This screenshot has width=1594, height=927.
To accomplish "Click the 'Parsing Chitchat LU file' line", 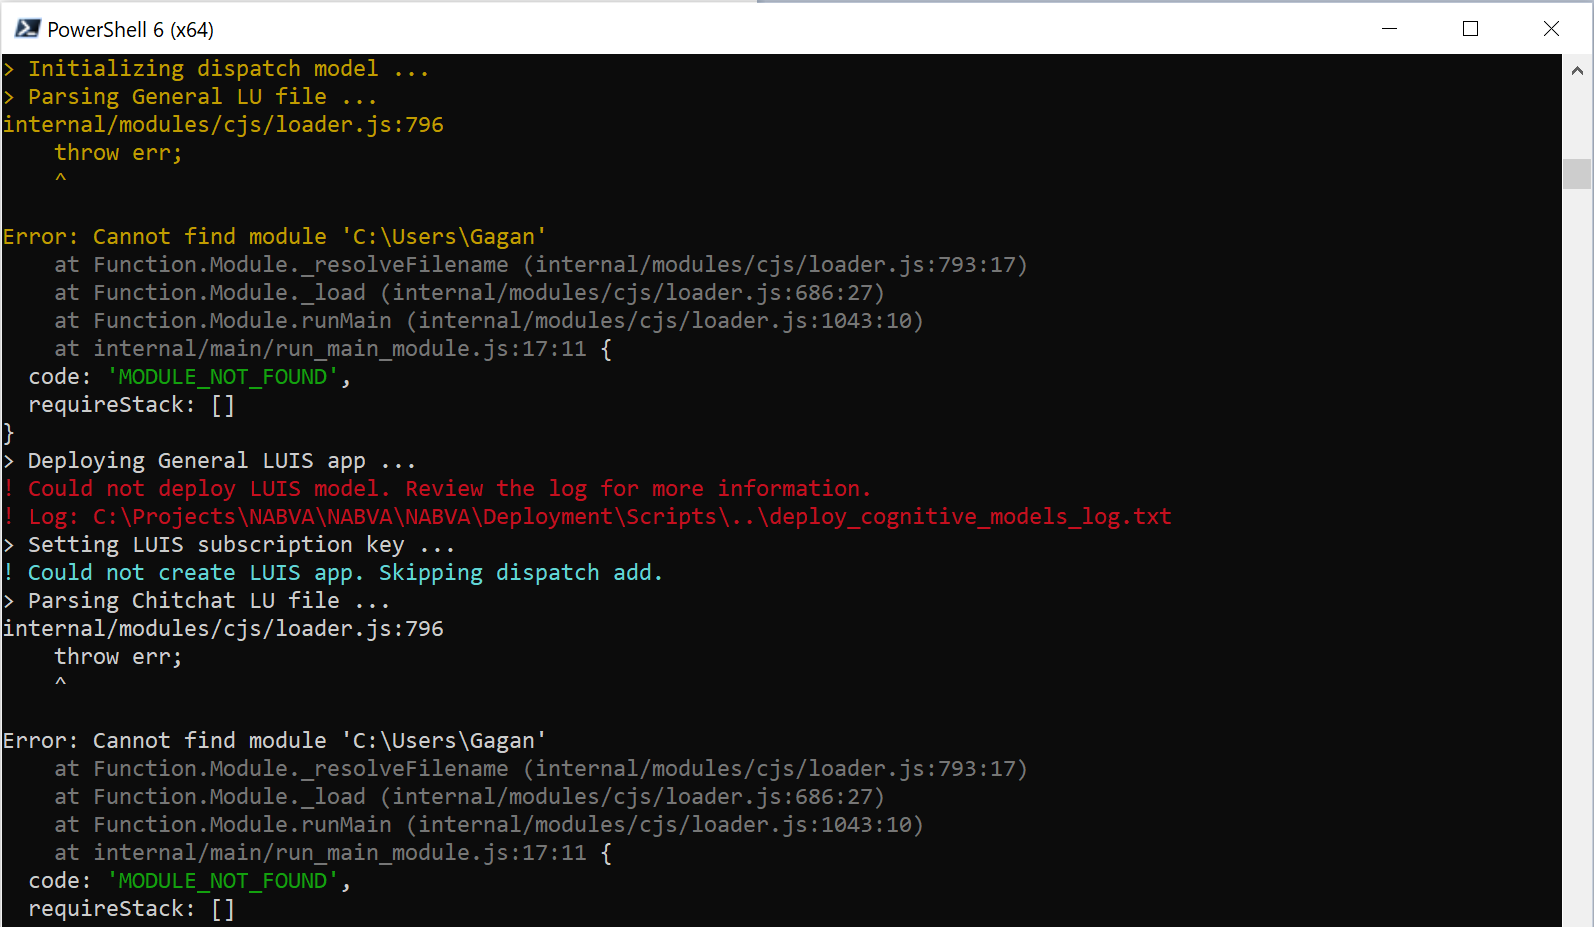I will tap(196, 601).
